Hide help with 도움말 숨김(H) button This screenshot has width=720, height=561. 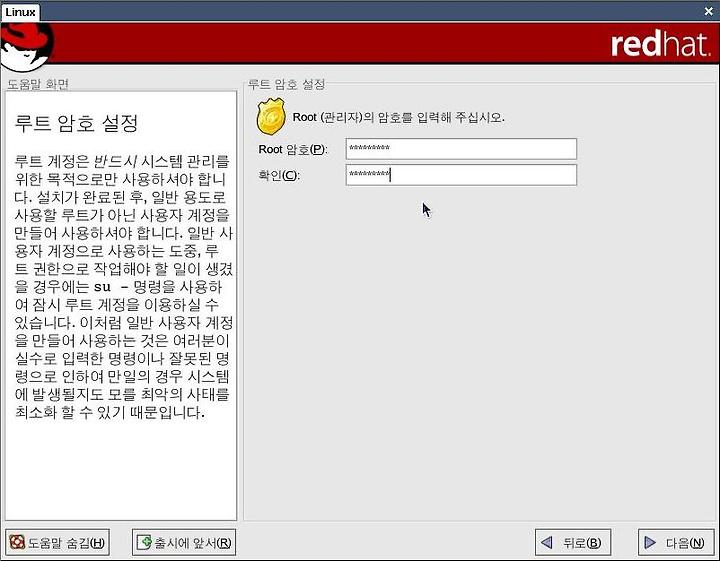pos(57,542)
